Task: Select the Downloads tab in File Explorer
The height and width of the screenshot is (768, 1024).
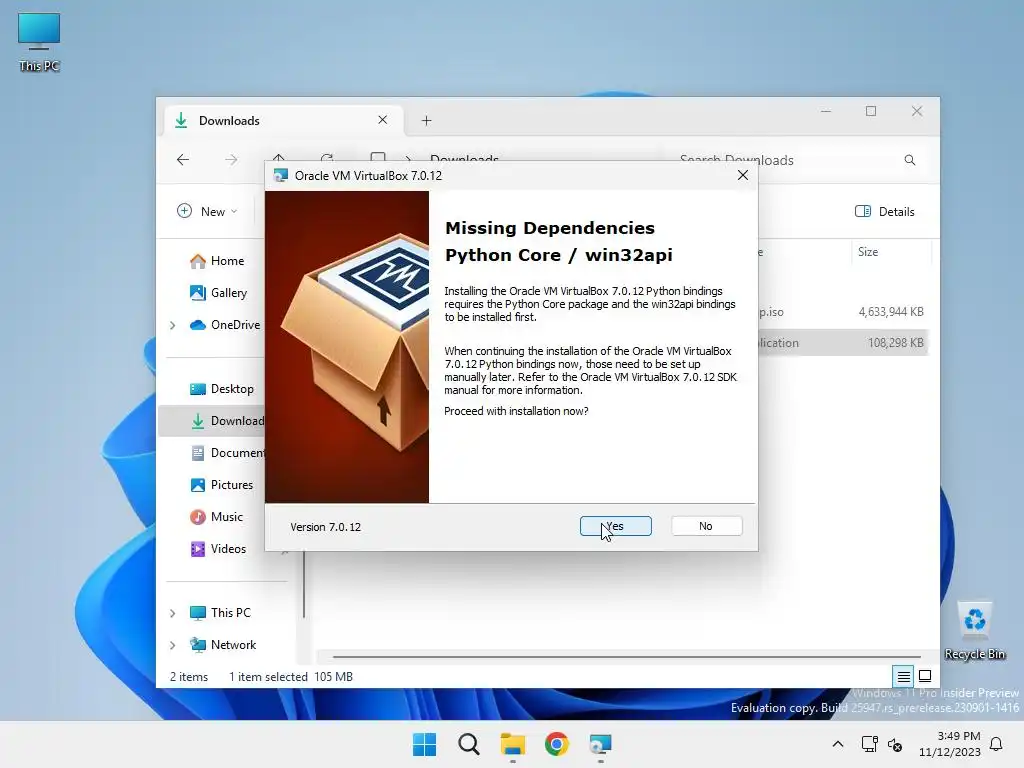Action: (282, 120)
